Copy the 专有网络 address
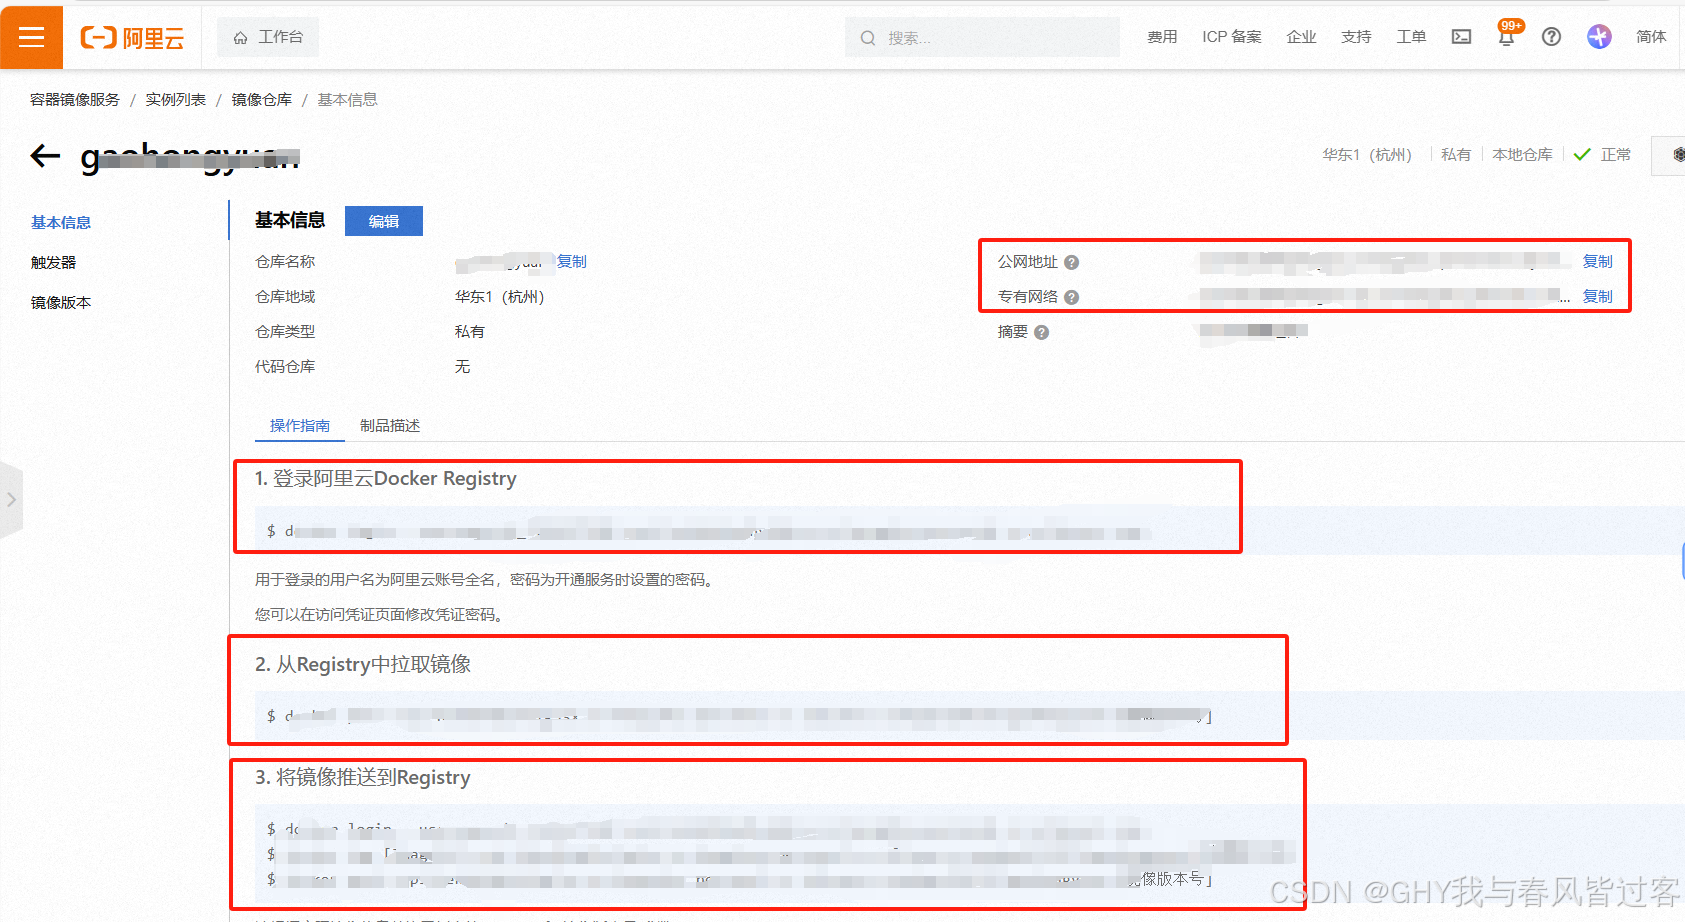 tap(1598, 296)
